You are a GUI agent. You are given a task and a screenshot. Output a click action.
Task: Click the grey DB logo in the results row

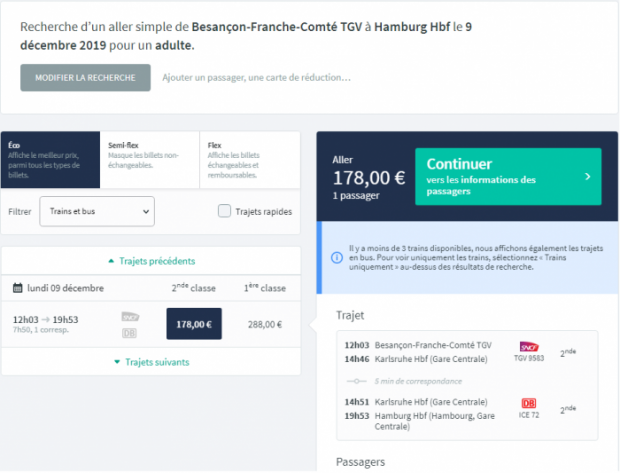tap(129, 333)
